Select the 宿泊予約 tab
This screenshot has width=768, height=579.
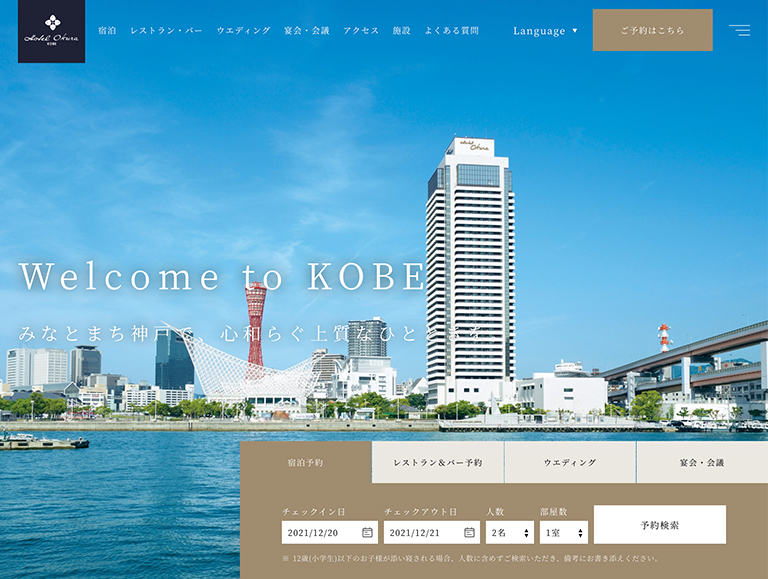pyautogui.click(x=306, y=463)
